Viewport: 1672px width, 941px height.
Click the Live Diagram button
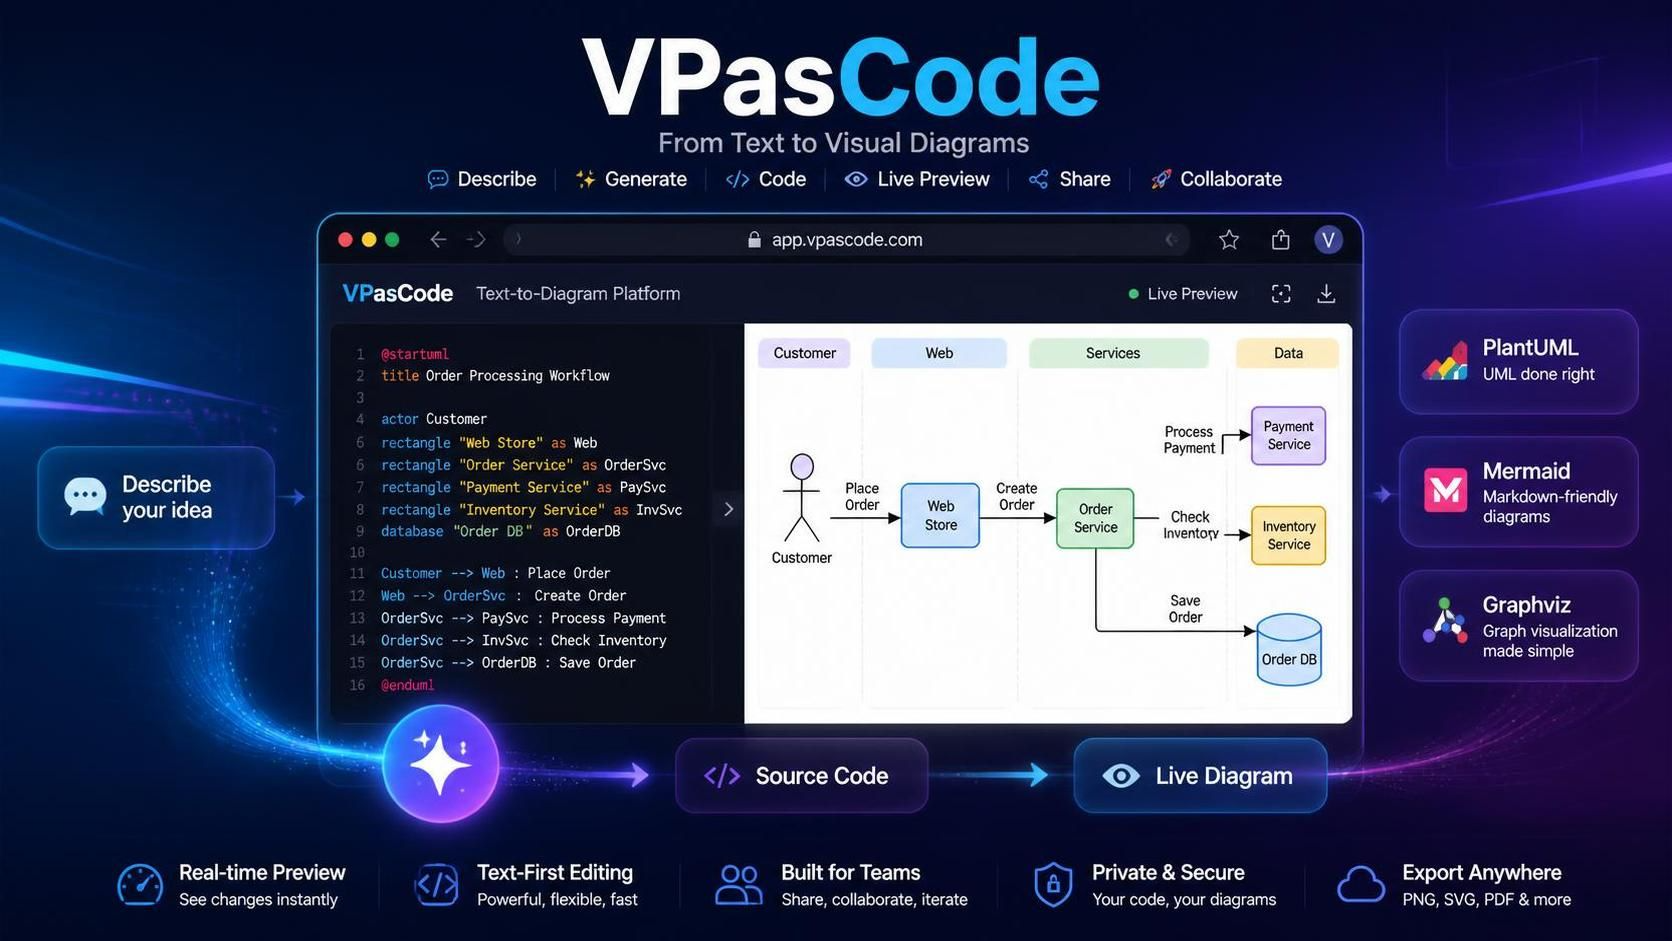point(1200,776)
